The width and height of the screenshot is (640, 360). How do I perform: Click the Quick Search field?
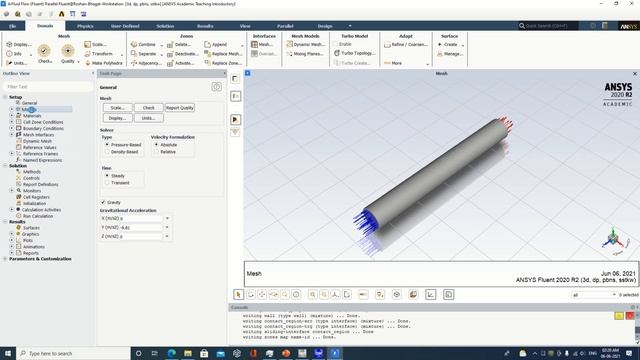click(548, 26)
